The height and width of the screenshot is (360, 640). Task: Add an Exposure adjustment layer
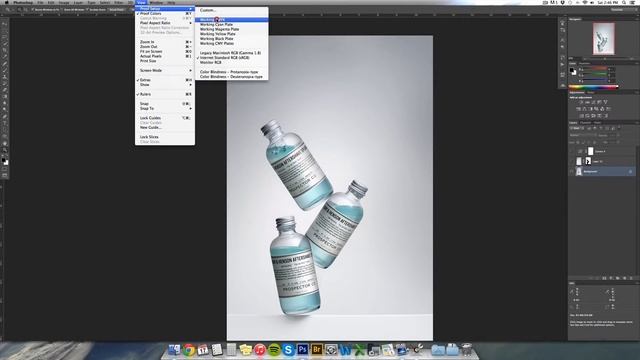pyautogui.click(x=599, y=102)
